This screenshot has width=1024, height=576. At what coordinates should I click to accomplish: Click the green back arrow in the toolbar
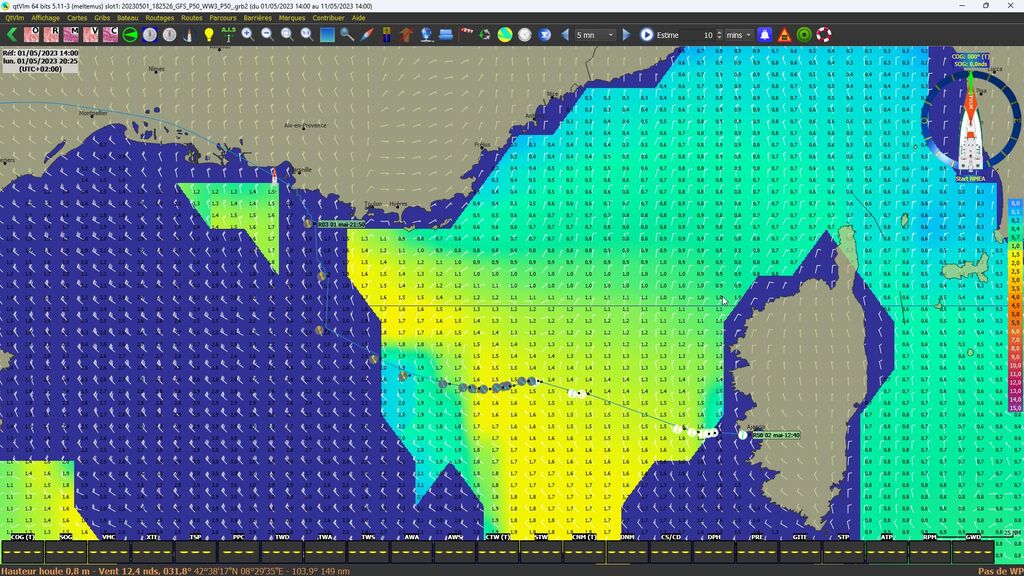12,35
